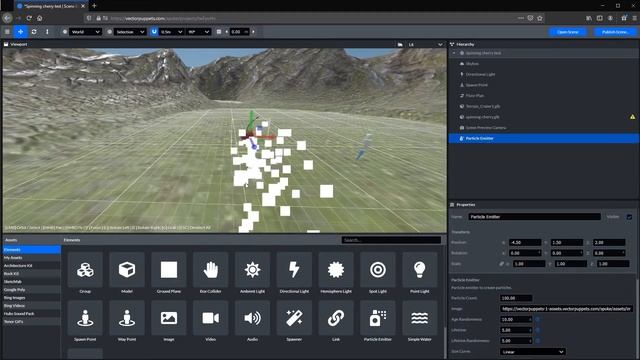The width and height of the screenshot is (640, 360).
Task: Click the Particle Count field
Action: point(516,298)
